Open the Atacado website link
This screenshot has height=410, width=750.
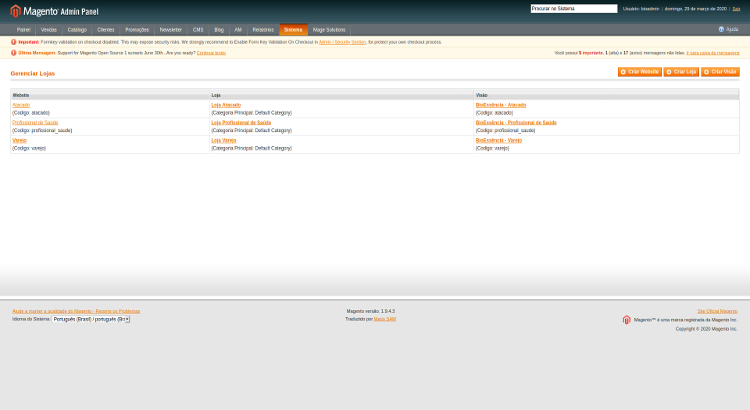point(21,105)
